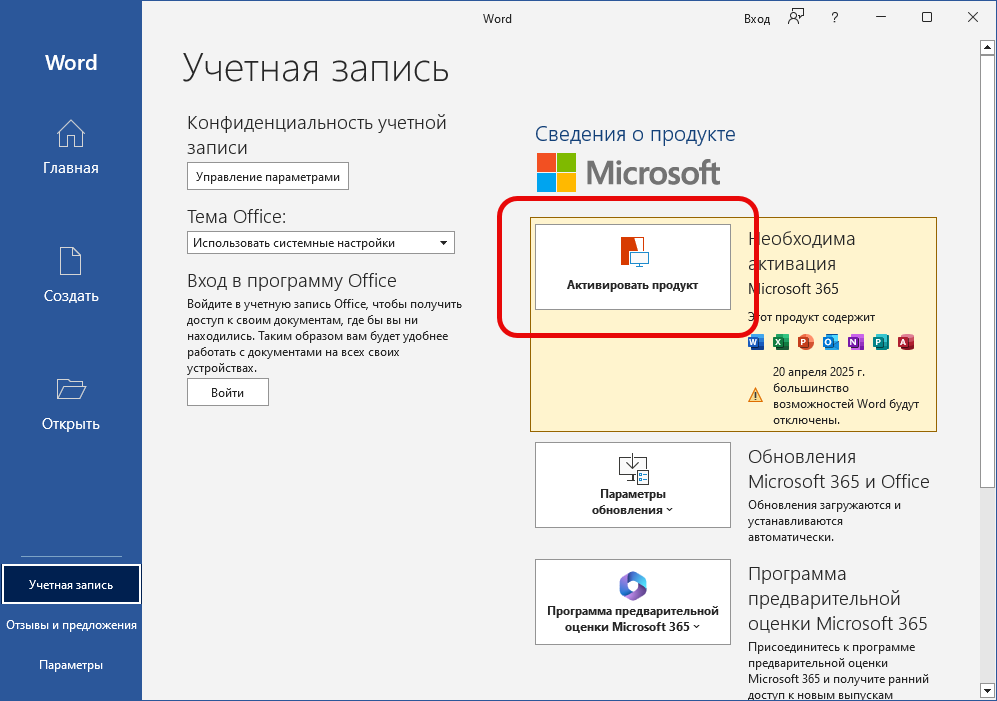997x701 pixels.
Task: Click the Access icon in product list
Action: pos(906,342)
